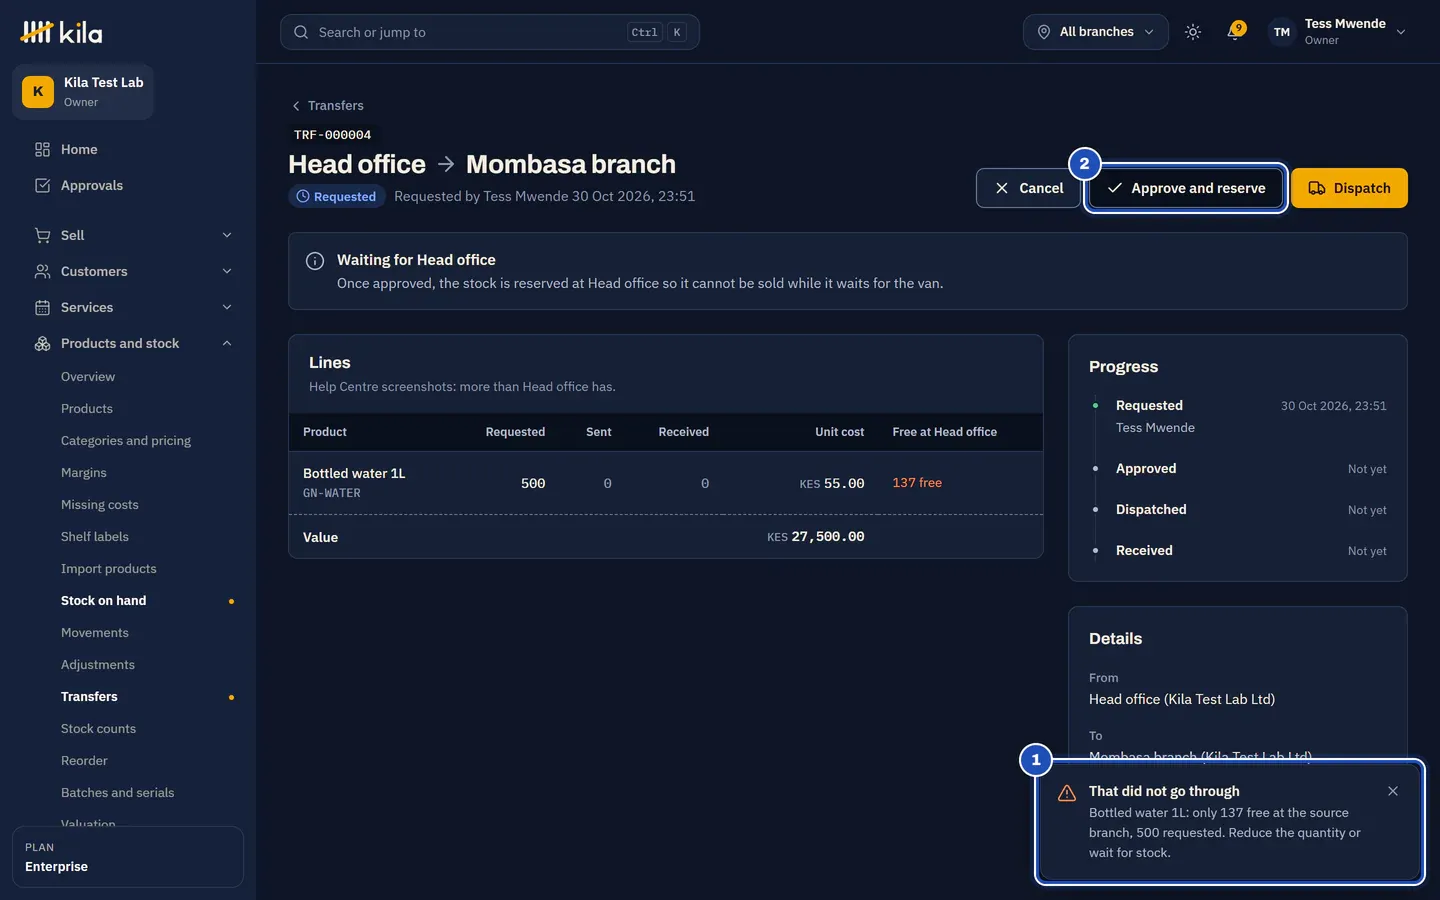This screenshot has width=1440, height=900.
Task: Dismiss the 'That did not go through' alert
Action: coord(1393,791)
